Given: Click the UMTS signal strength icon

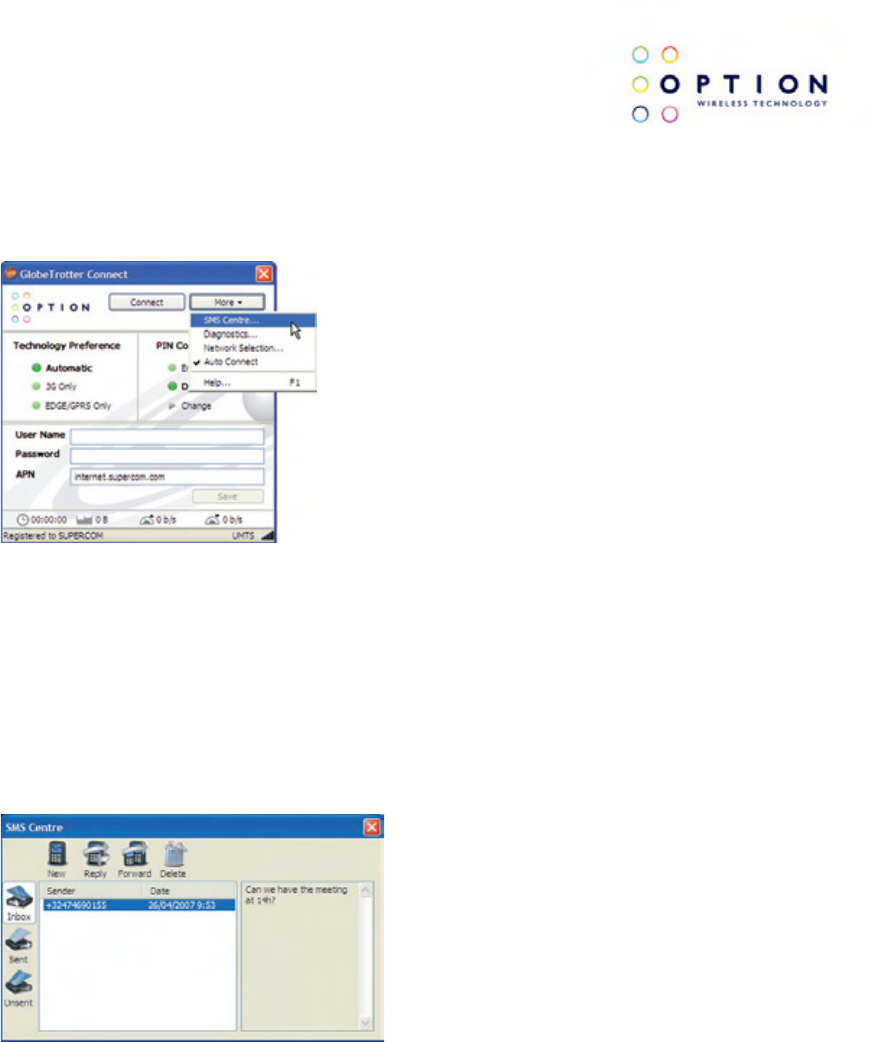Looking at the screenshot, I should [x=267, y=536].
